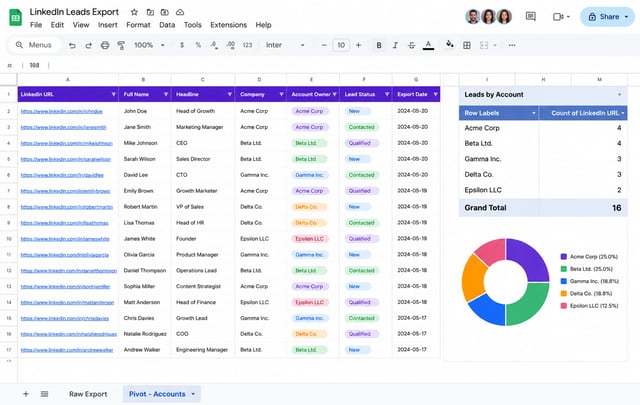The height and width of the screenshot is (405, 640).
Task: Click the Share button
Action: click(607, 17)
